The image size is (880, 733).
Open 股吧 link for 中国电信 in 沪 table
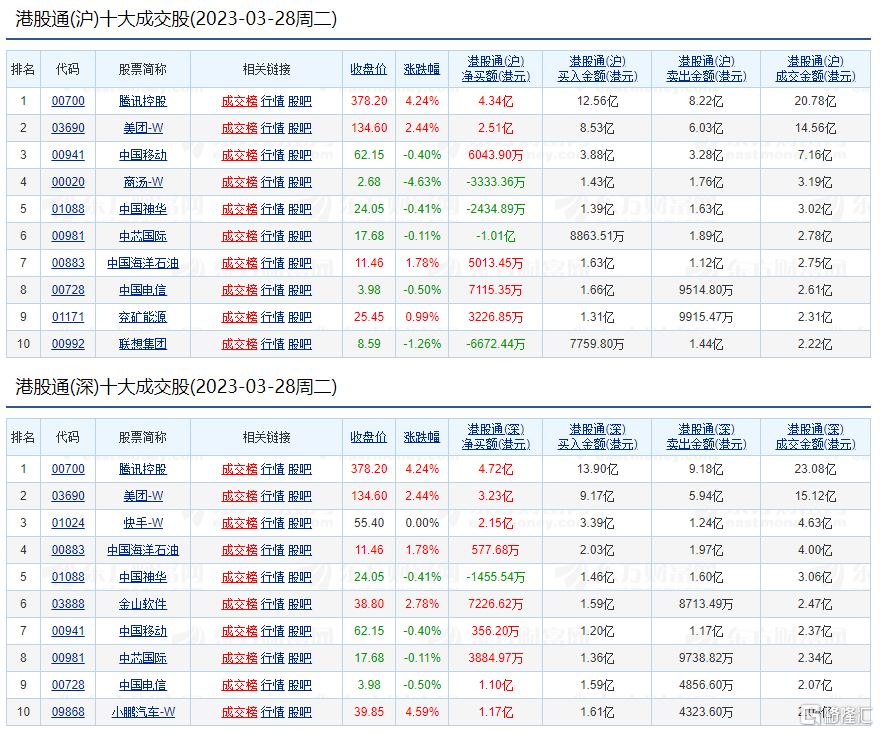tap(300, 290)
